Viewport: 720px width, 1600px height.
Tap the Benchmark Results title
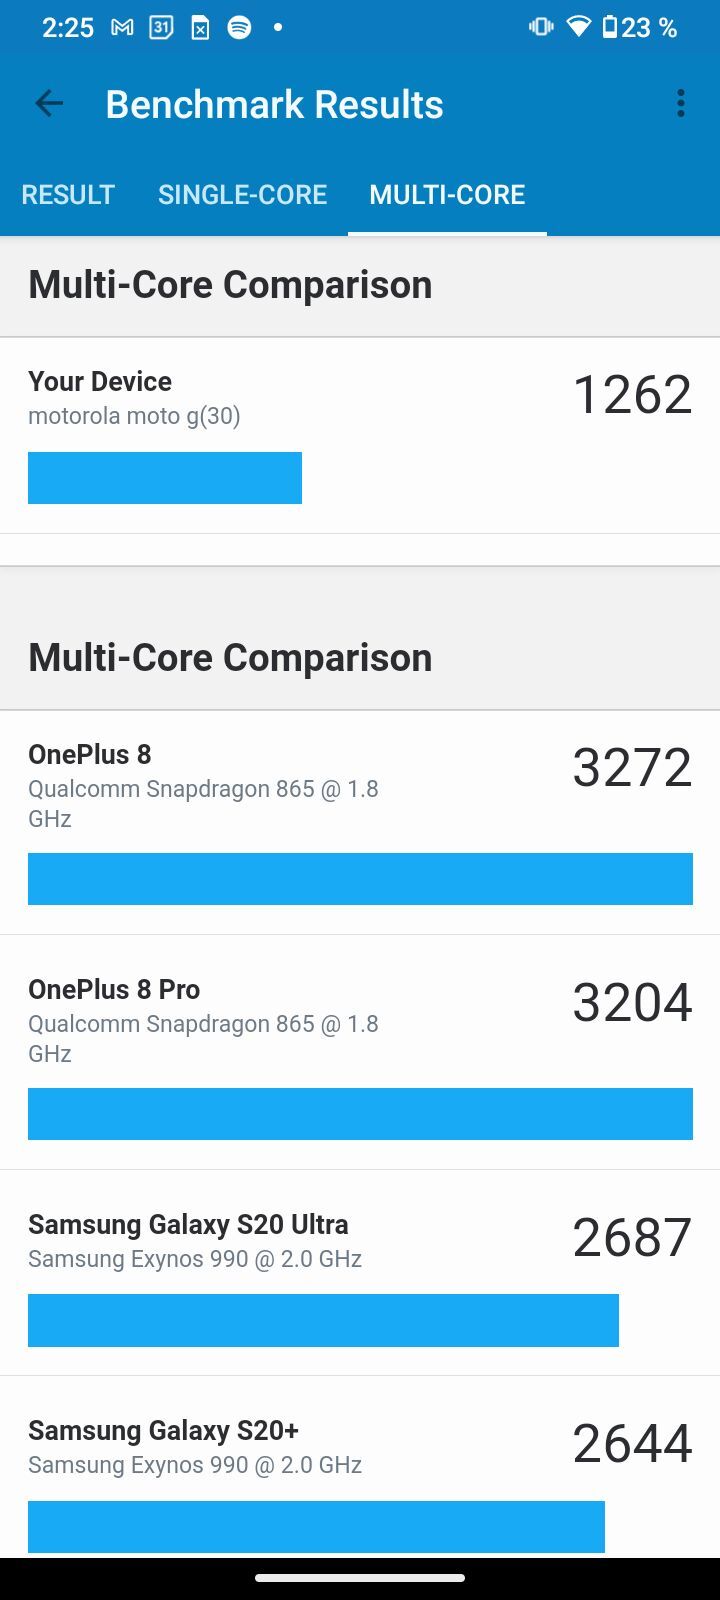click(x=274, y=104)
